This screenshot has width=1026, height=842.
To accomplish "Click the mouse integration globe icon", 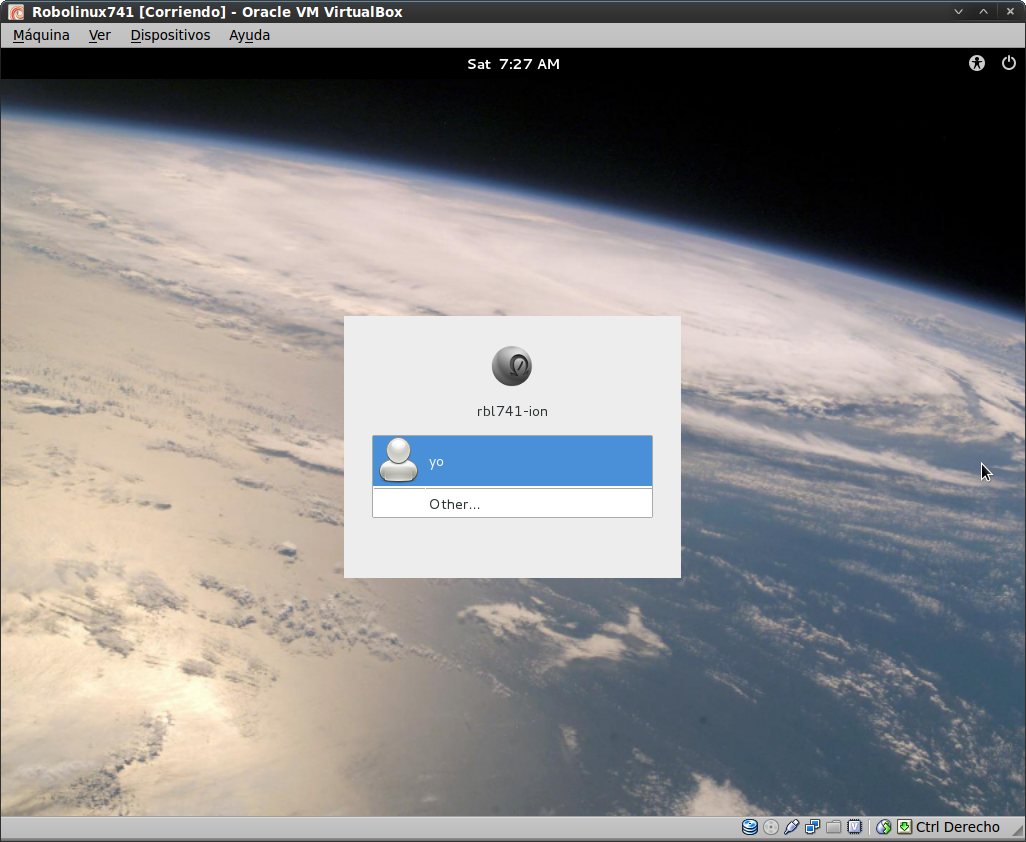I will tap(883, 827).
